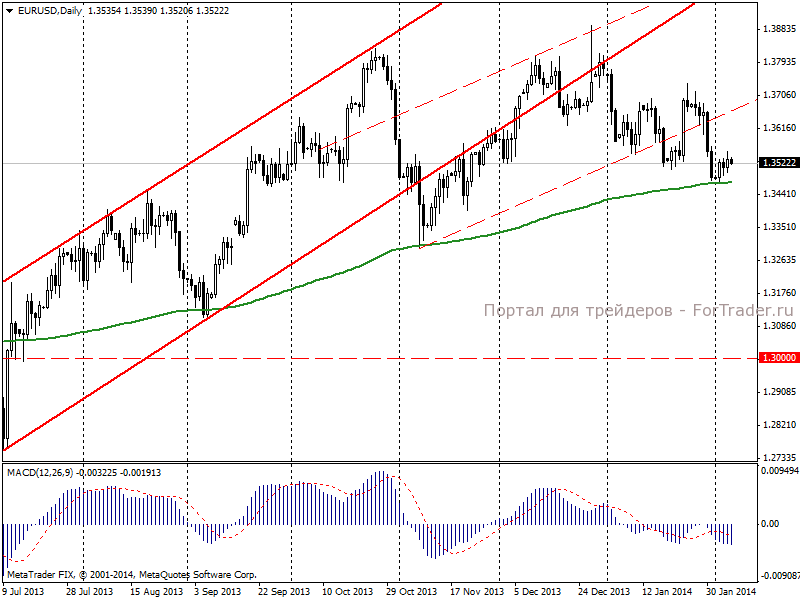Click the MACD 0.009494 scale value

[x=780, y=471]
